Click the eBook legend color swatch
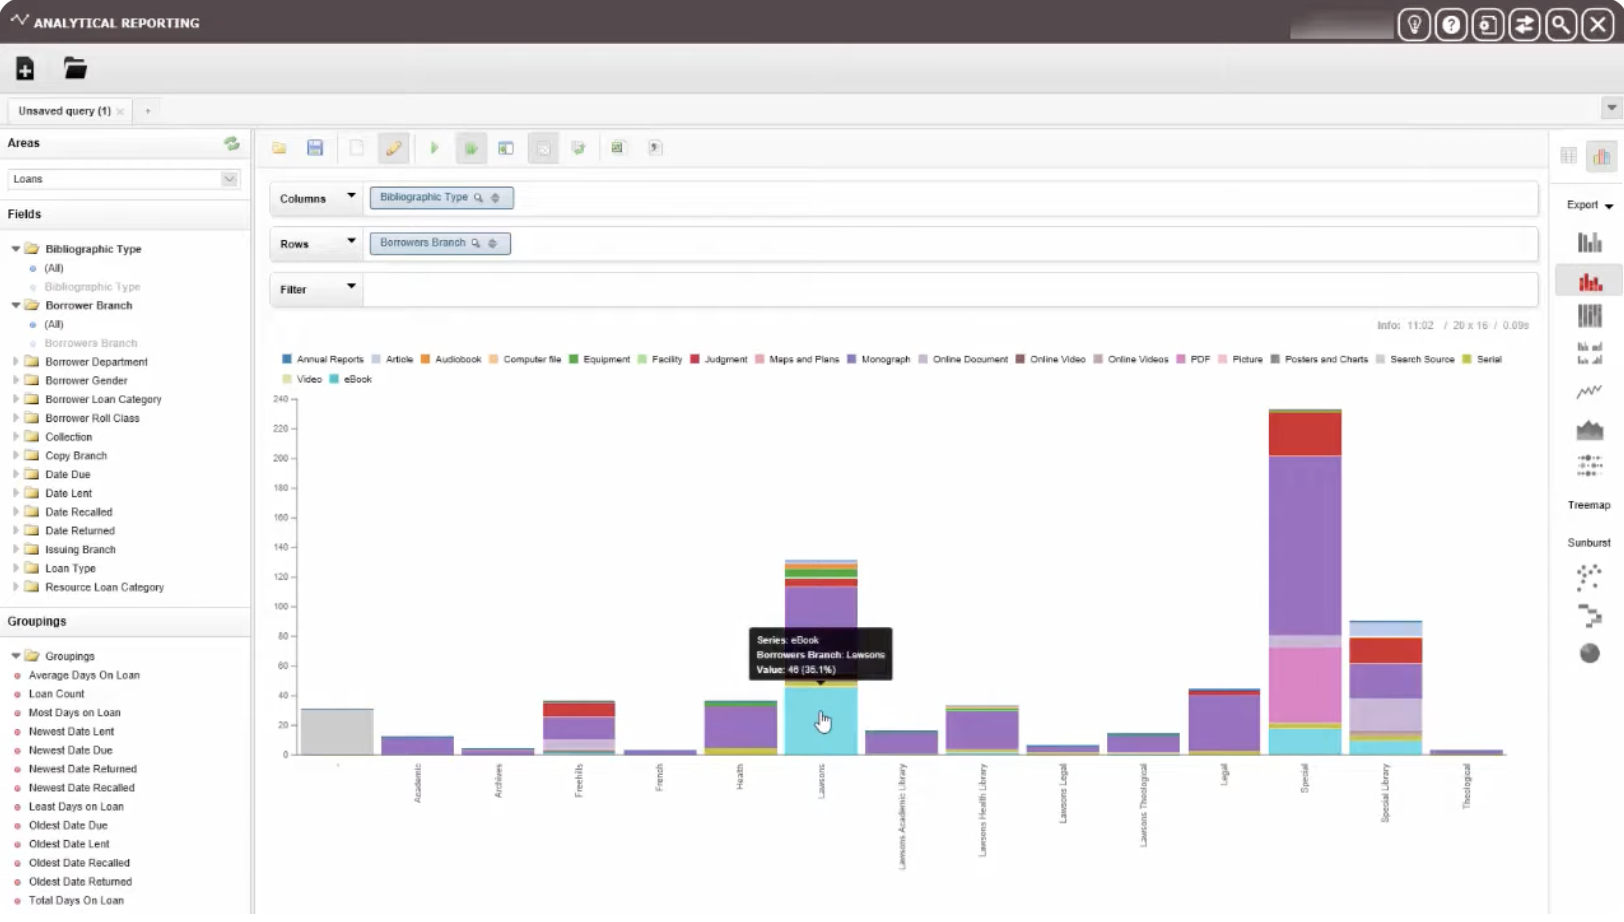Viewport: 1624px width, 922px height. coord(334,379)
